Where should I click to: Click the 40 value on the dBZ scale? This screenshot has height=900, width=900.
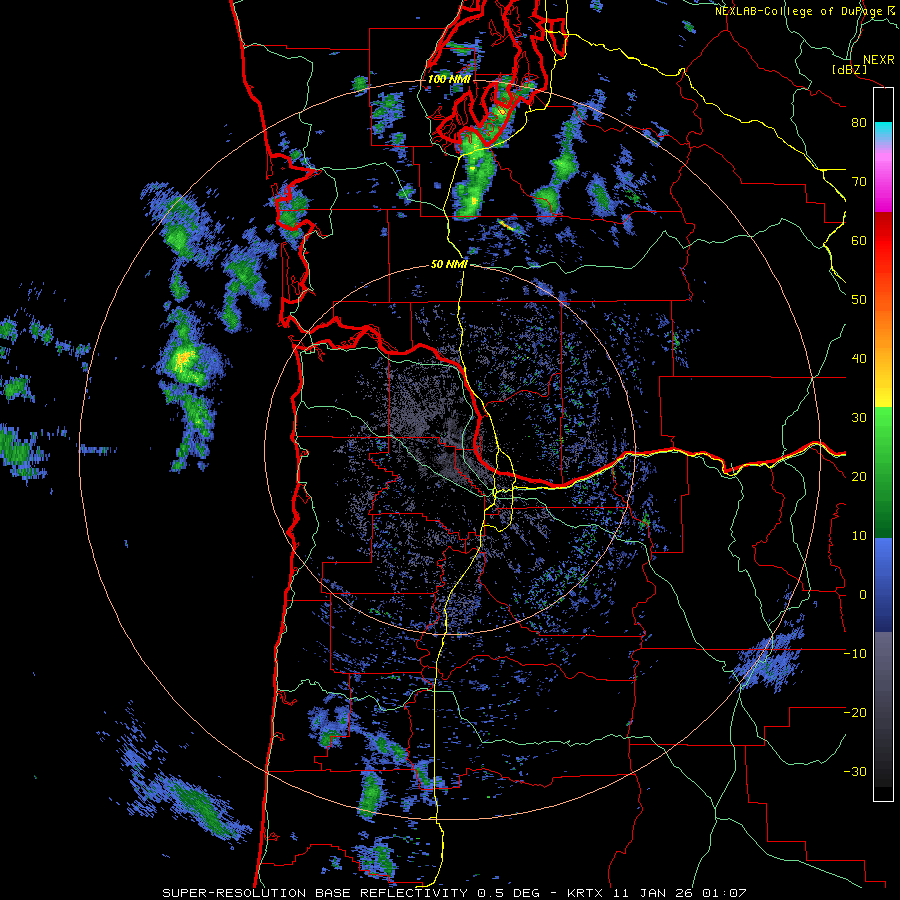[x=859, y=359]
